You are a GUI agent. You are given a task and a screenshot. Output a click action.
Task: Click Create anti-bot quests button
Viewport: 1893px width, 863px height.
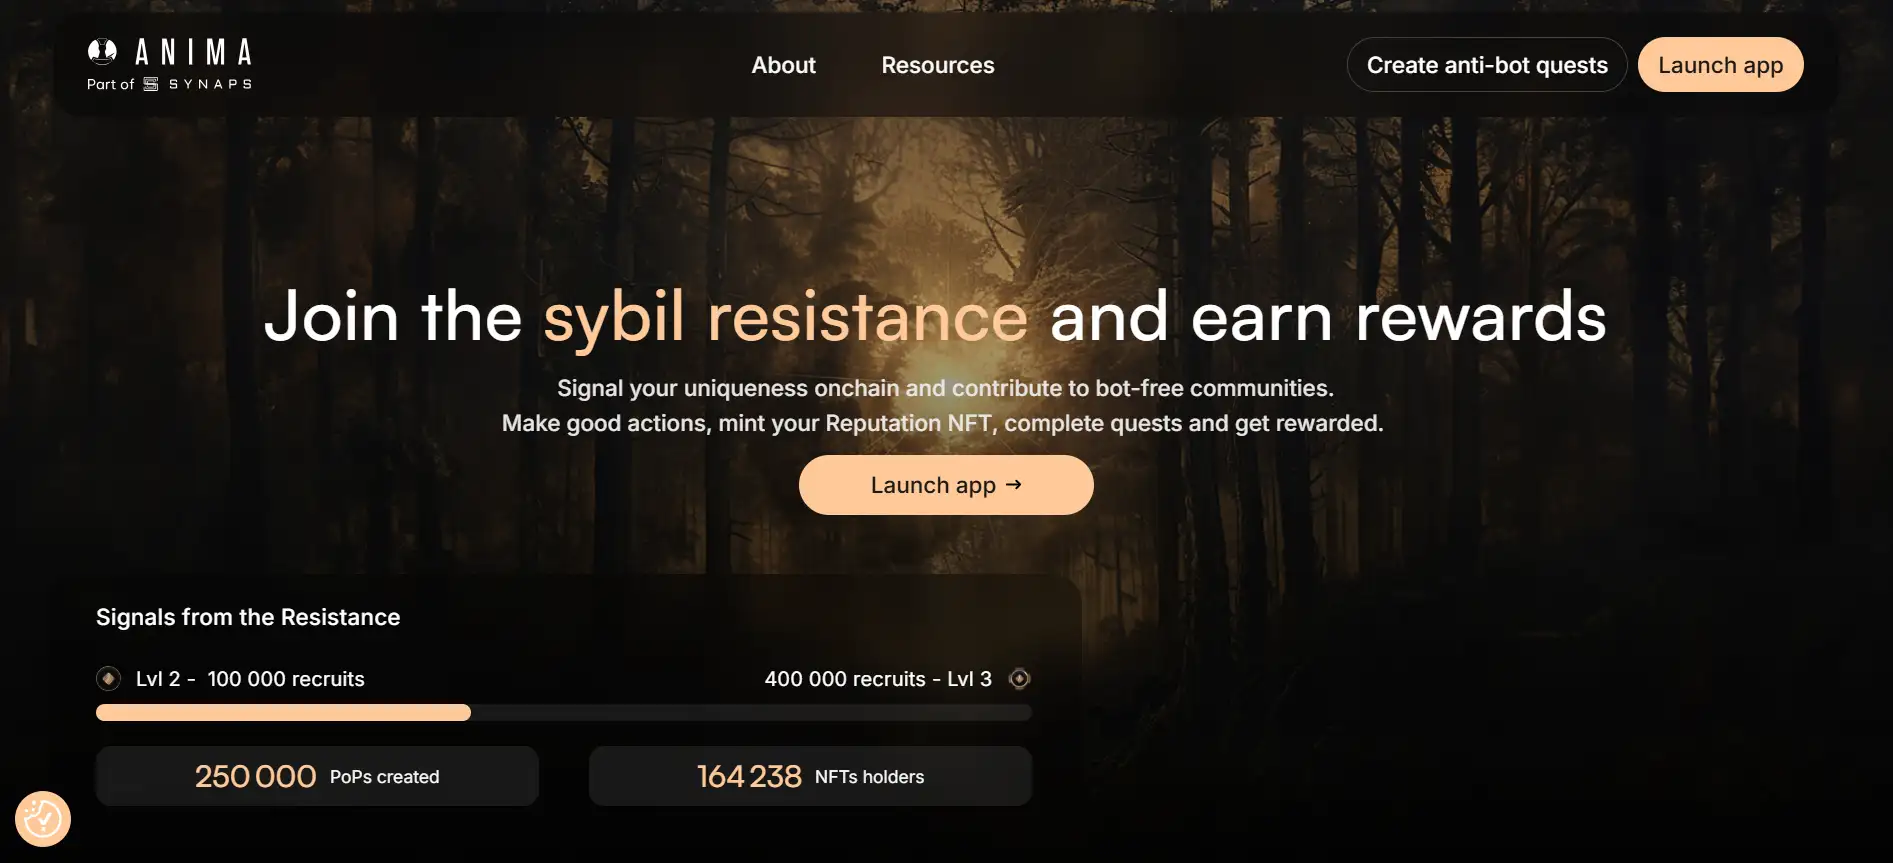[x=1487, y=65]
